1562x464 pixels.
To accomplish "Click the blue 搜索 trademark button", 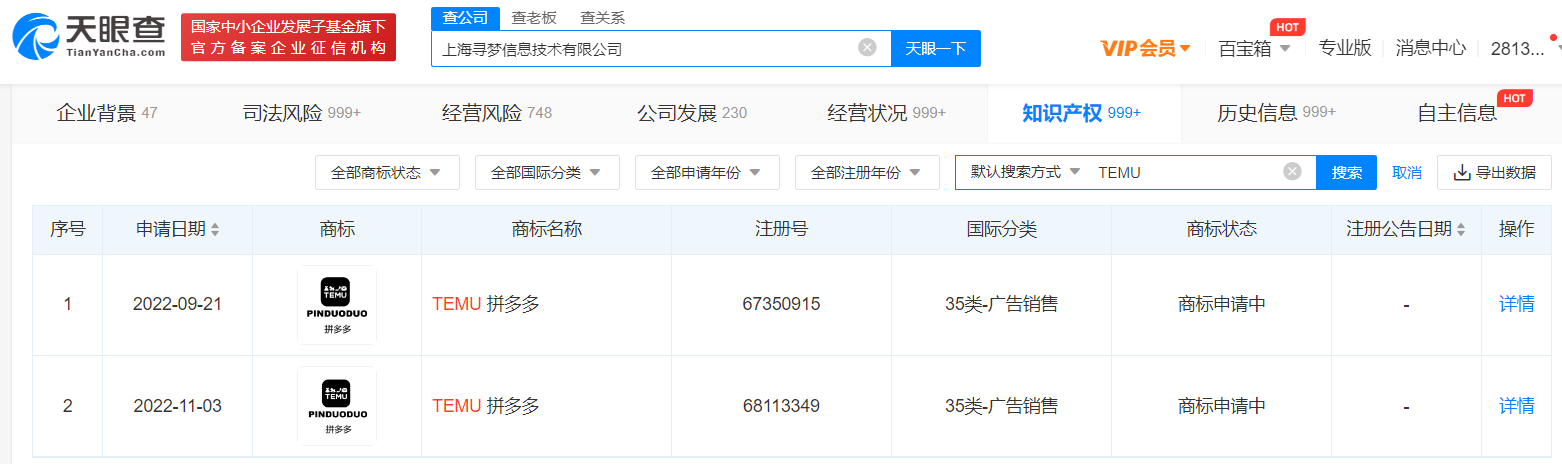I will [1347, 172].
